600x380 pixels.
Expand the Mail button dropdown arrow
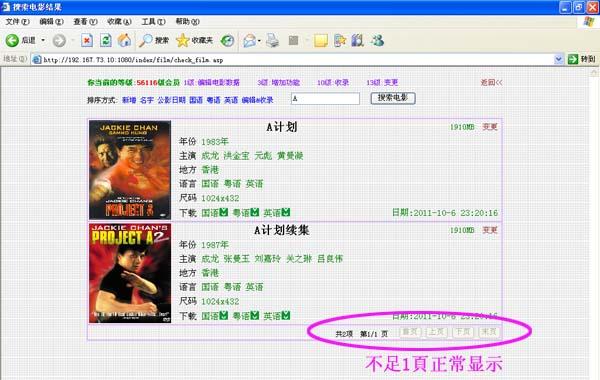[x=259, y=41]
